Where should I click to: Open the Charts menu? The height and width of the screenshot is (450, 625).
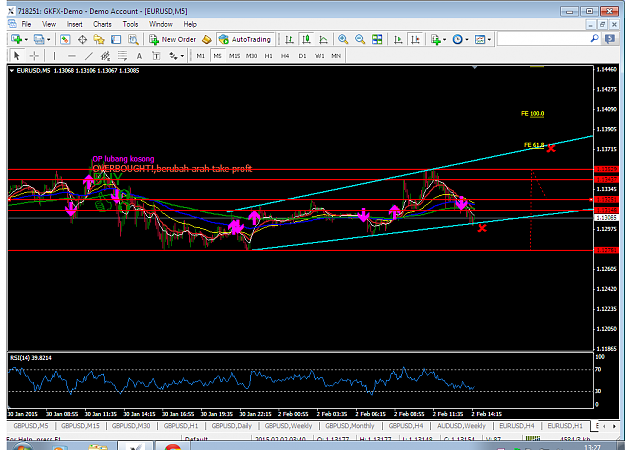point(102,24)
